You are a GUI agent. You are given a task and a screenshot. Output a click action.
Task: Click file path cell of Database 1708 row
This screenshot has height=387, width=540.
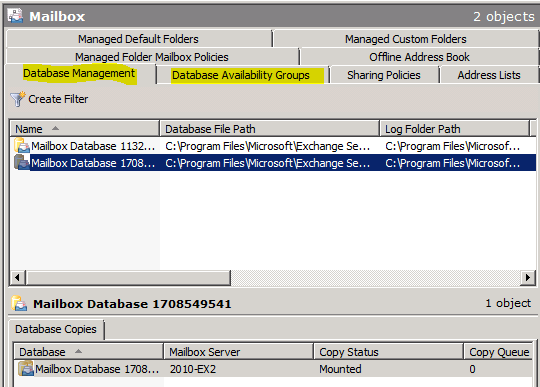click(x=268, y=163)
